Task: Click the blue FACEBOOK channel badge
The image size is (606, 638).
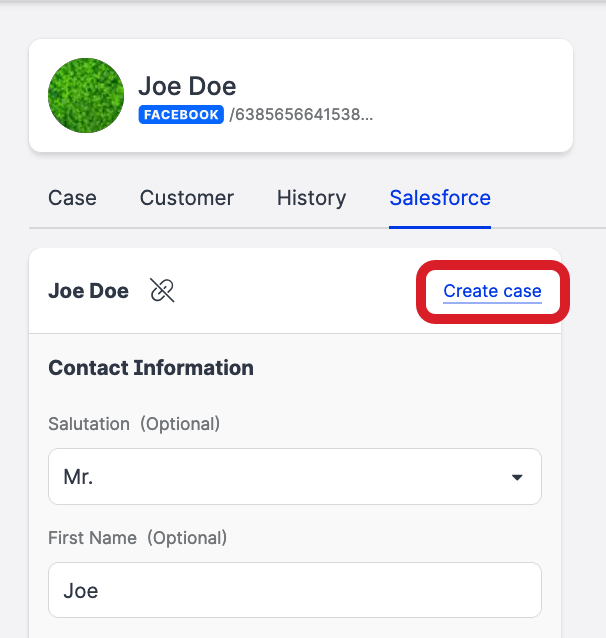Action: [181, 115]
